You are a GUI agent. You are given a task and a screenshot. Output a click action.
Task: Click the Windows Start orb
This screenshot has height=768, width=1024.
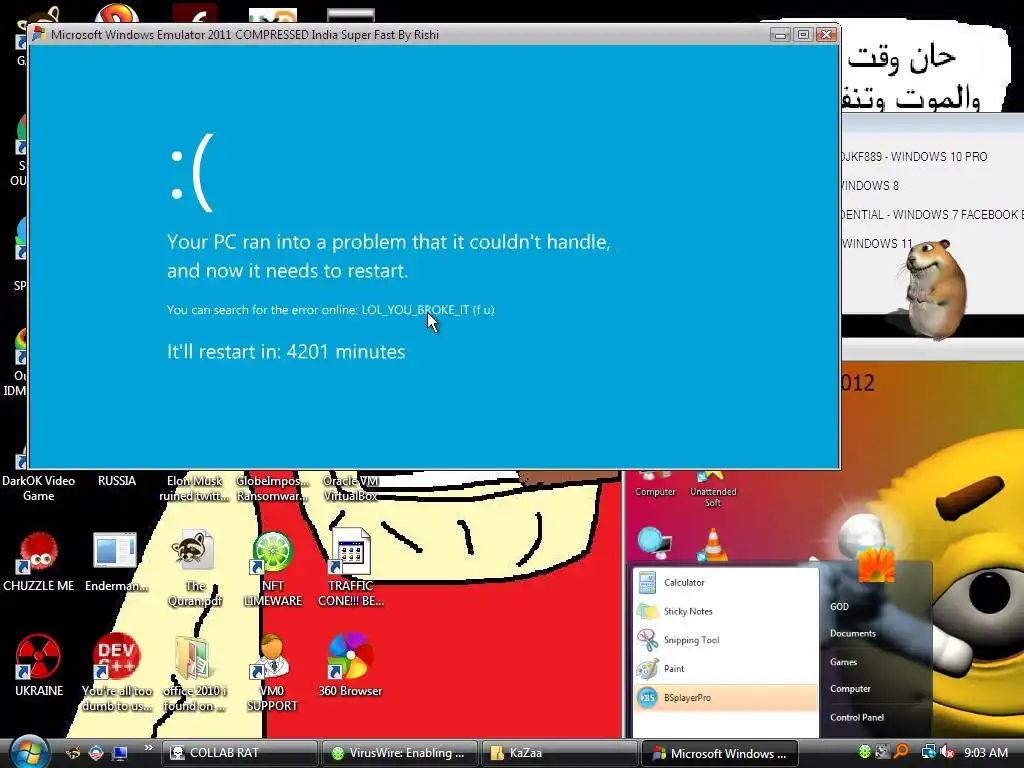[29, 752]
